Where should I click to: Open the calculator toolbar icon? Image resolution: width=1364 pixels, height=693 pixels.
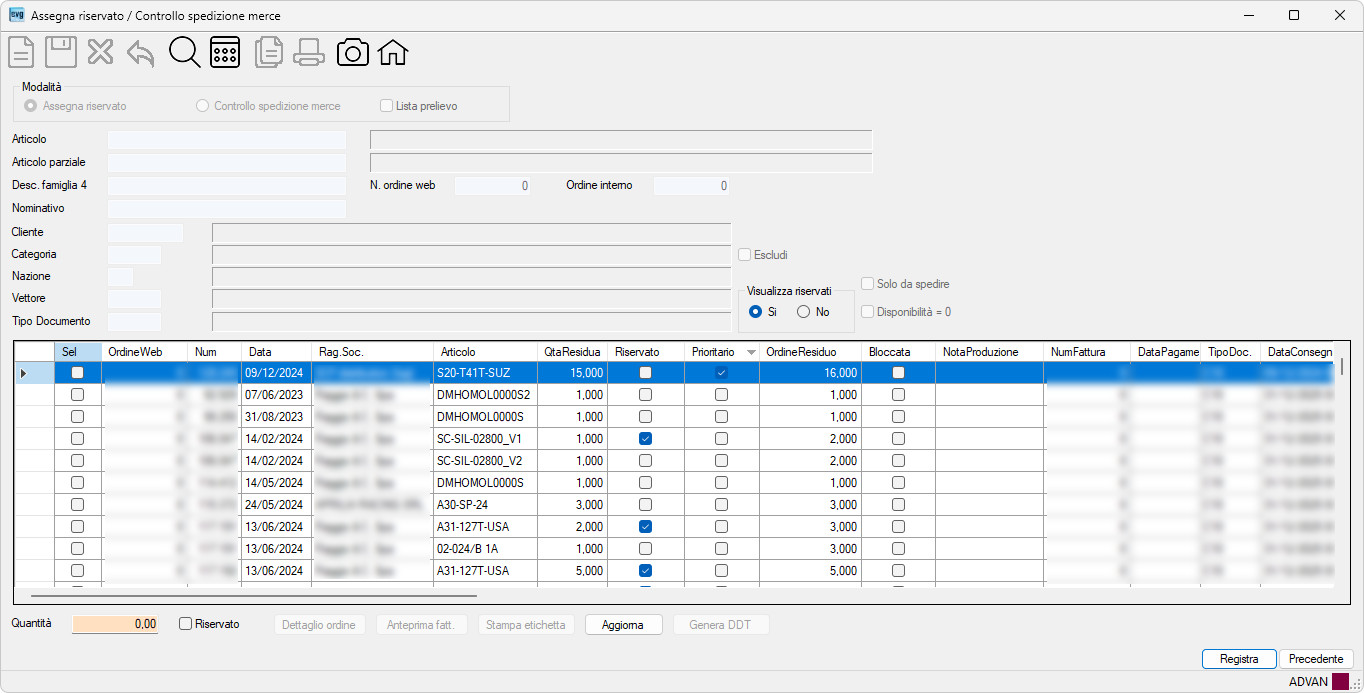[x=225, y=52]
